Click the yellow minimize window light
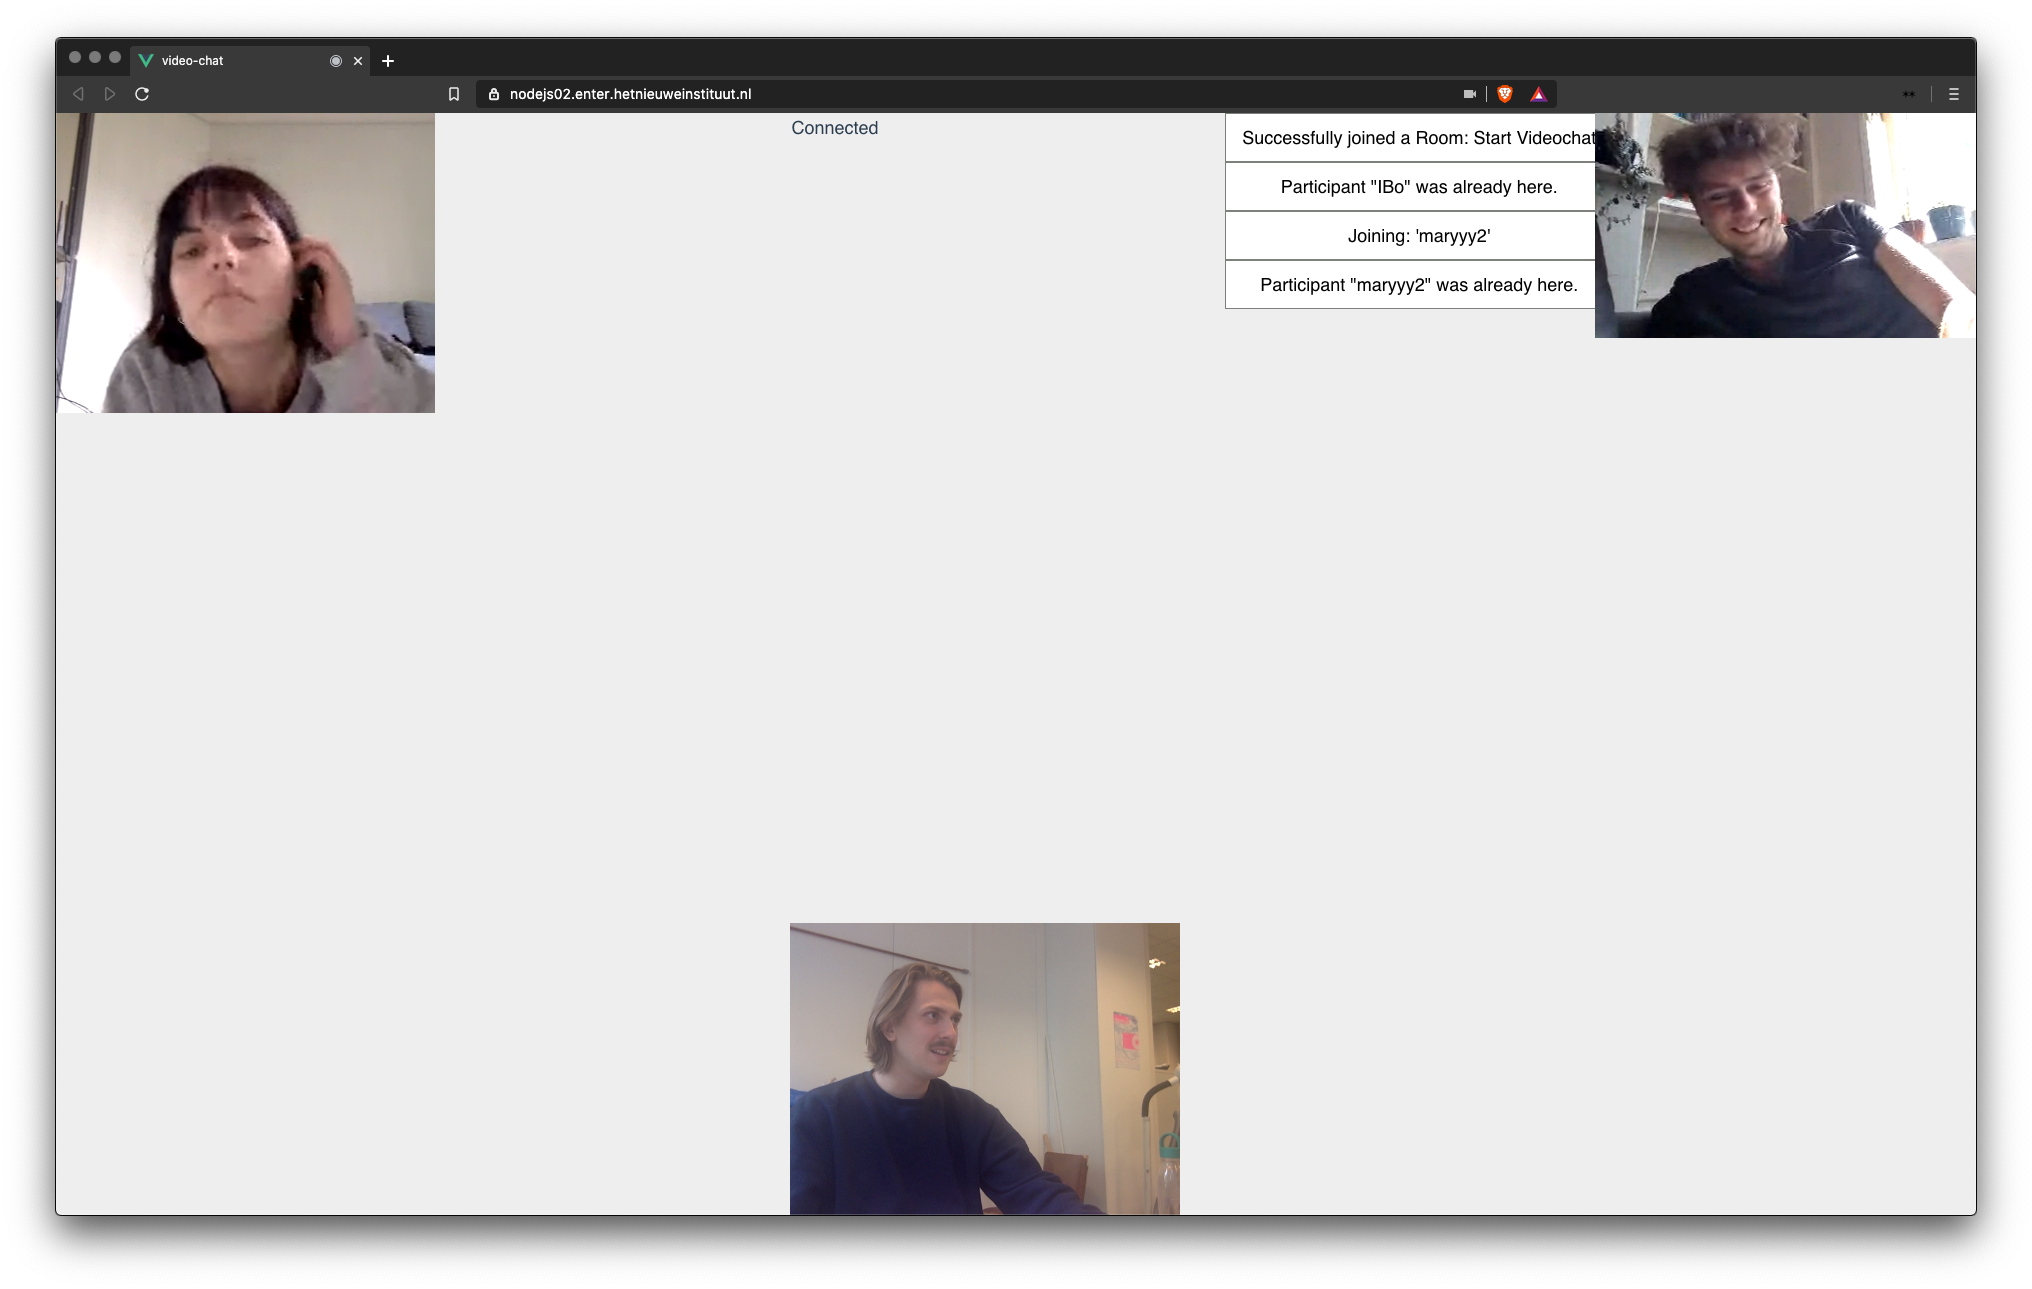Viewport: 2032px width, 1289px height. [x=95, y=57]
